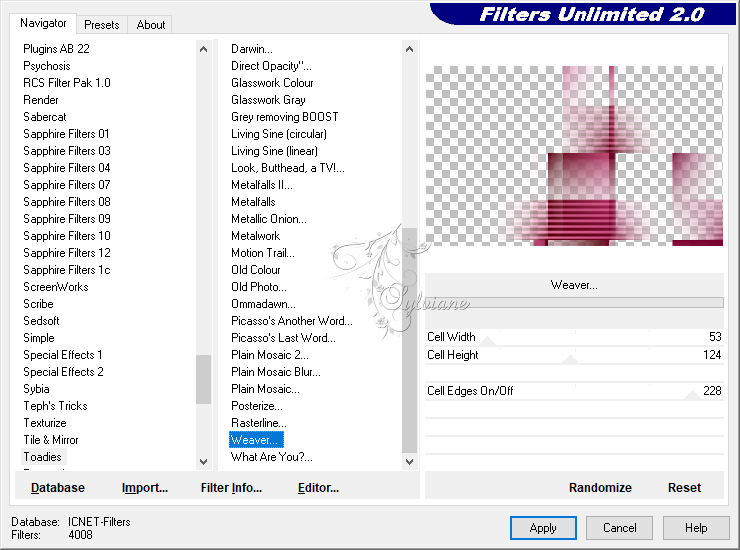Select Darwin... filter
The height and width of the screenshot is (550, 740).
252,49
